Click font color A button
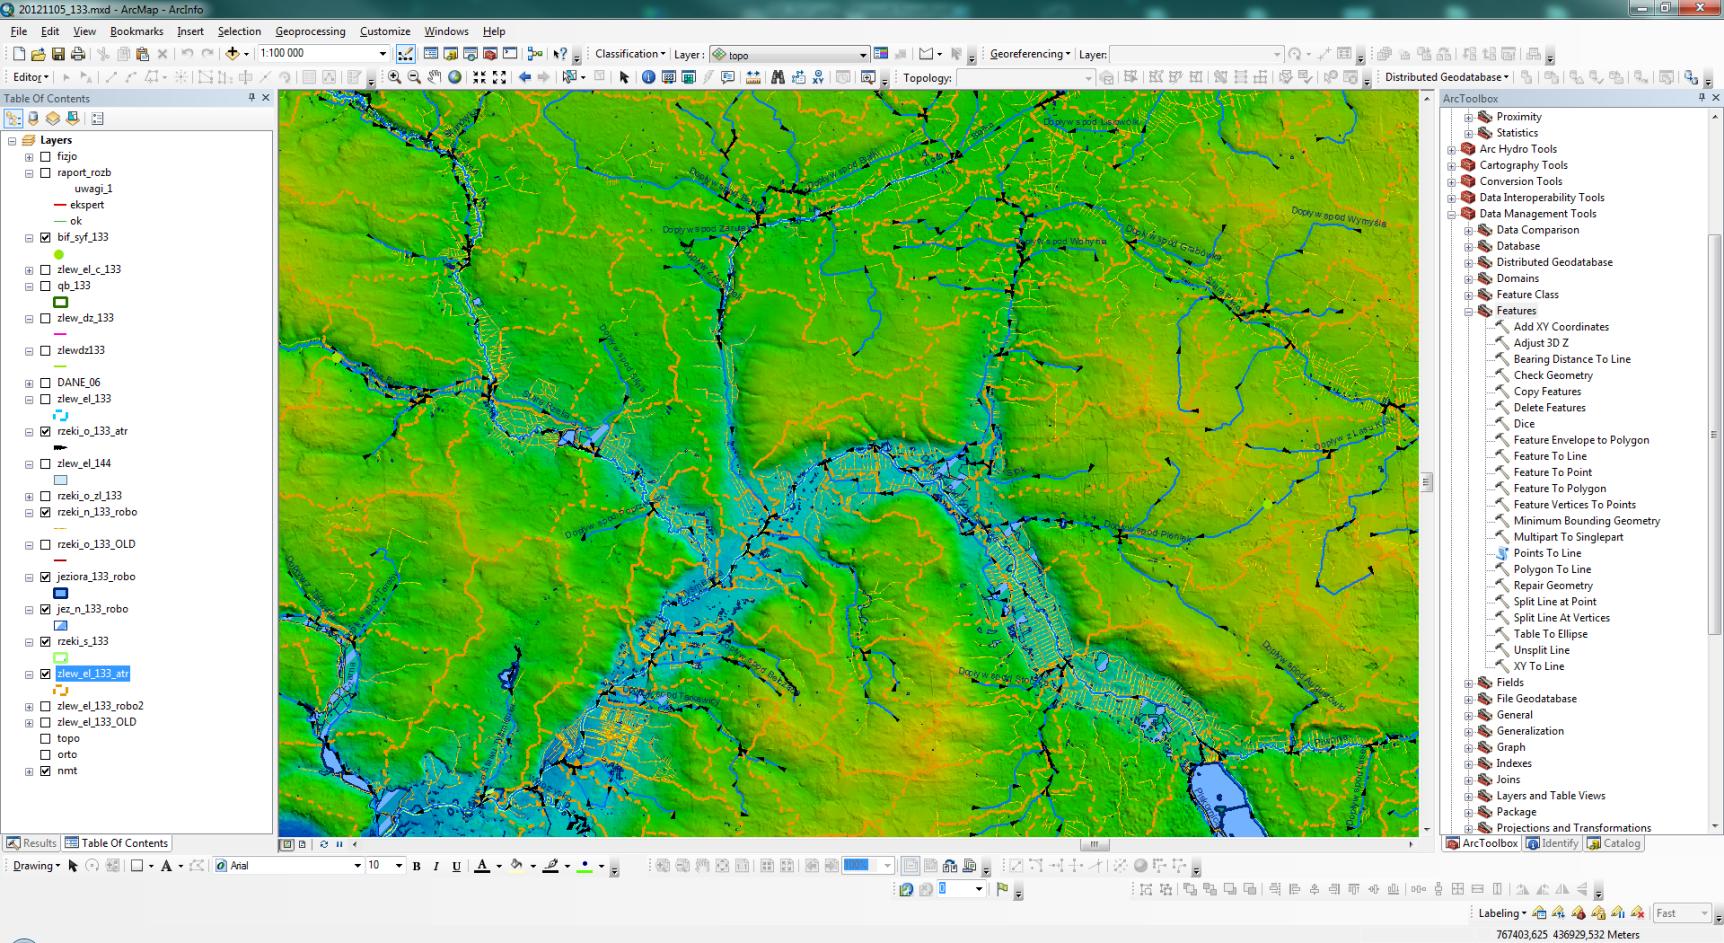 click(x=482, y=866)
